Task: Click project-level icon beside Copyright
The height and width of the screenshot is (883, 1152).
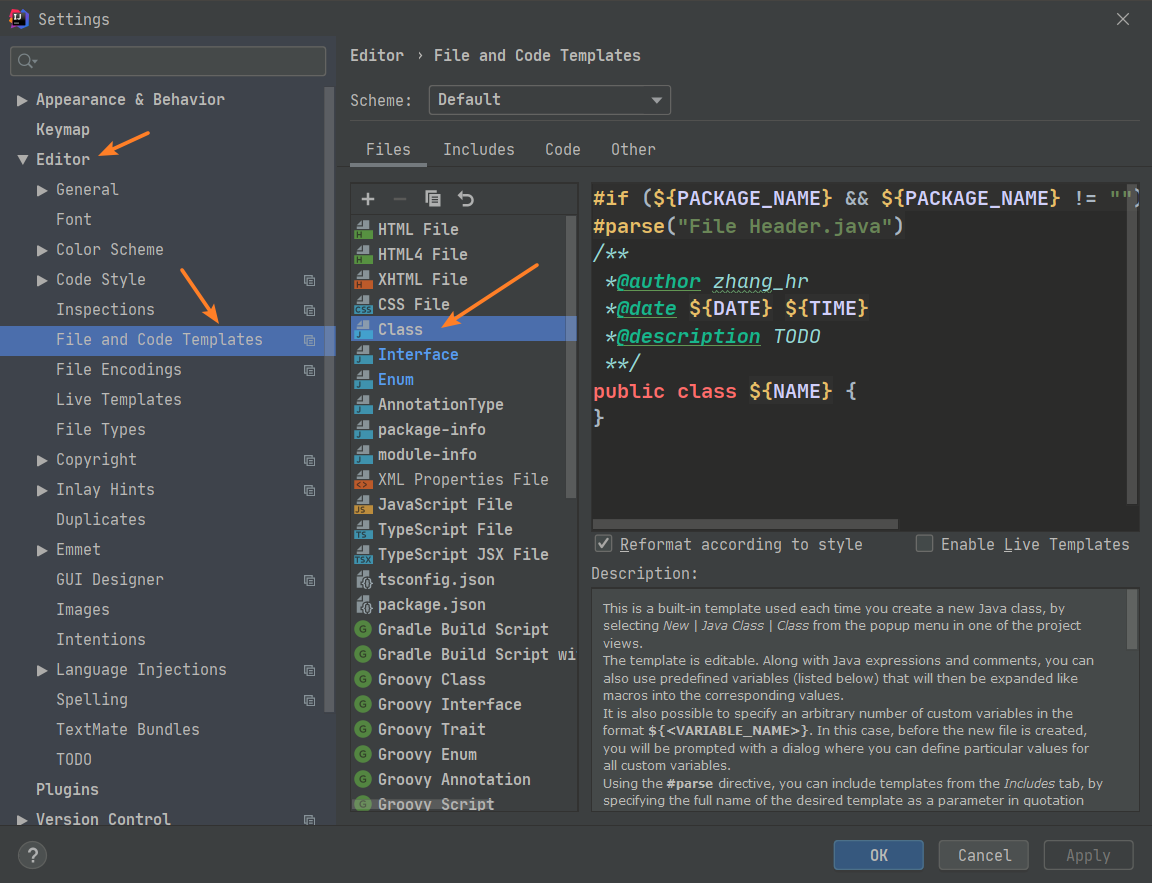Action: (x=309, y=461)
